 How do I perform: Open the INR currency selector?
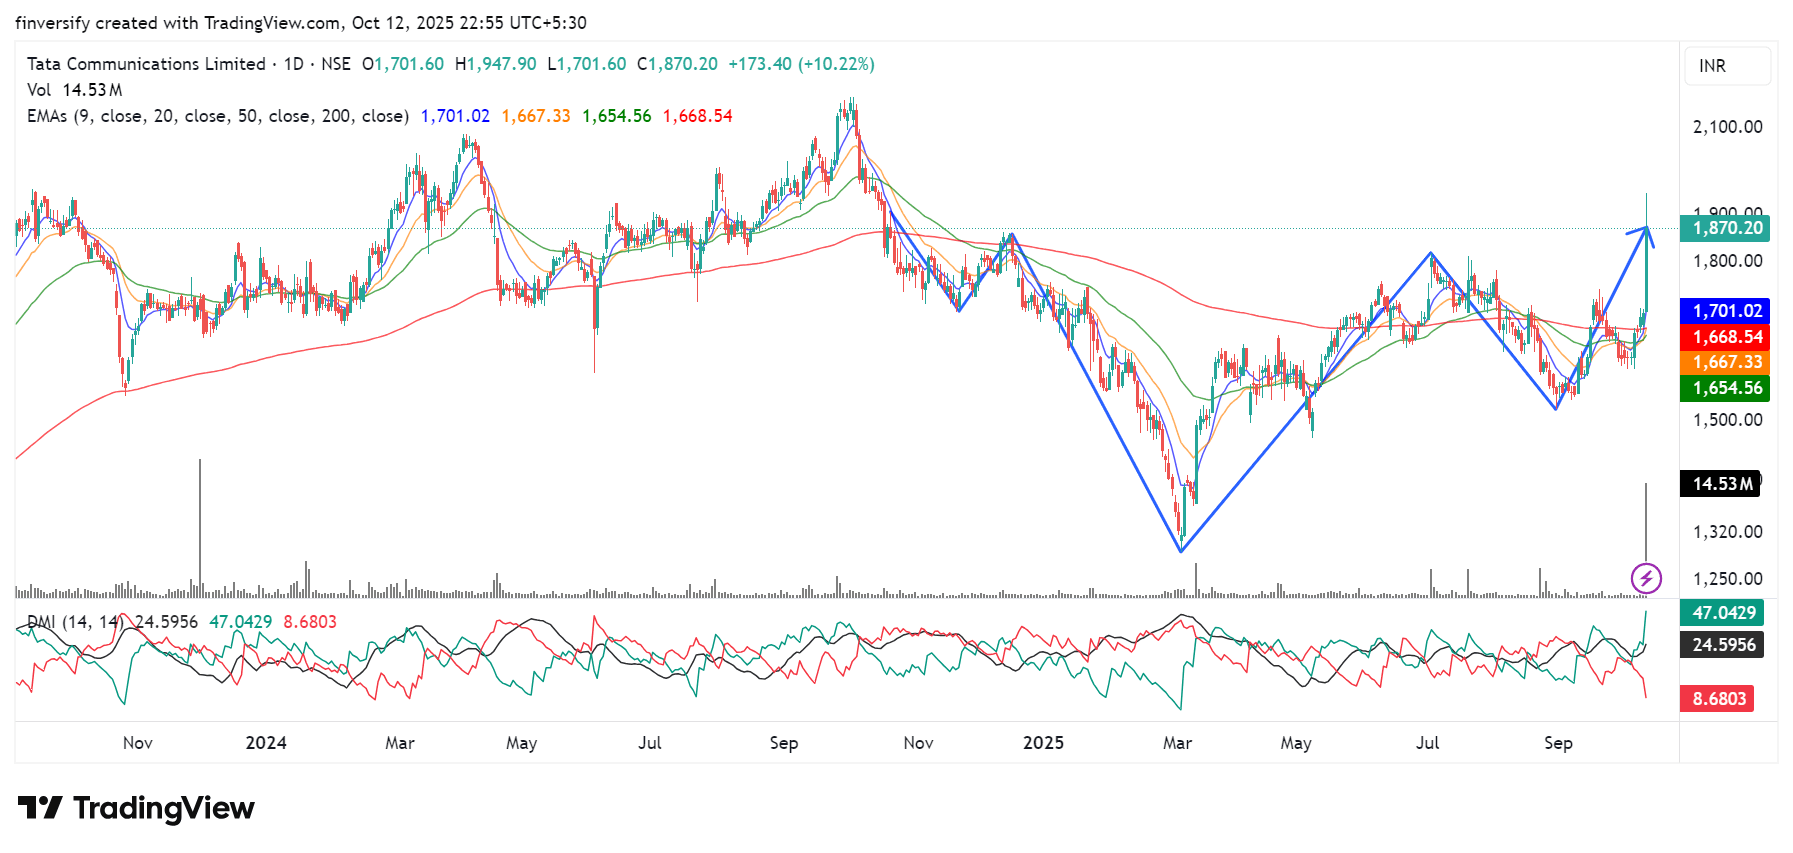[x=1727, y=66]
